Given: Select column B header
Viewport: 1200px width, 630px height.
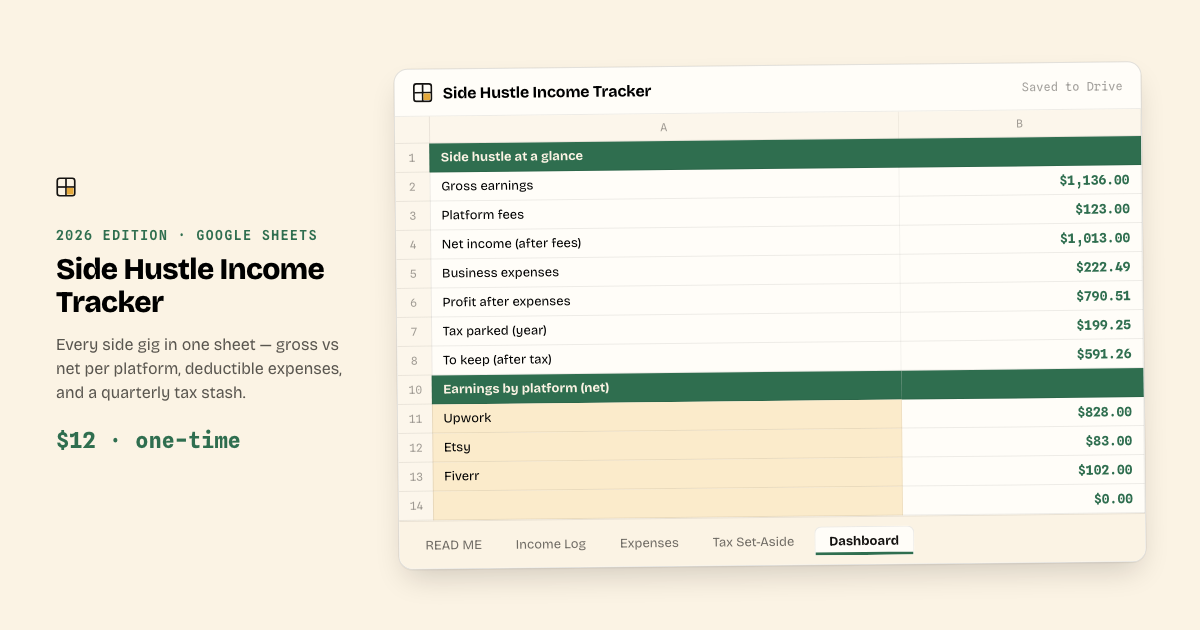Looking at the screenshot, I should click(1019, 124).
